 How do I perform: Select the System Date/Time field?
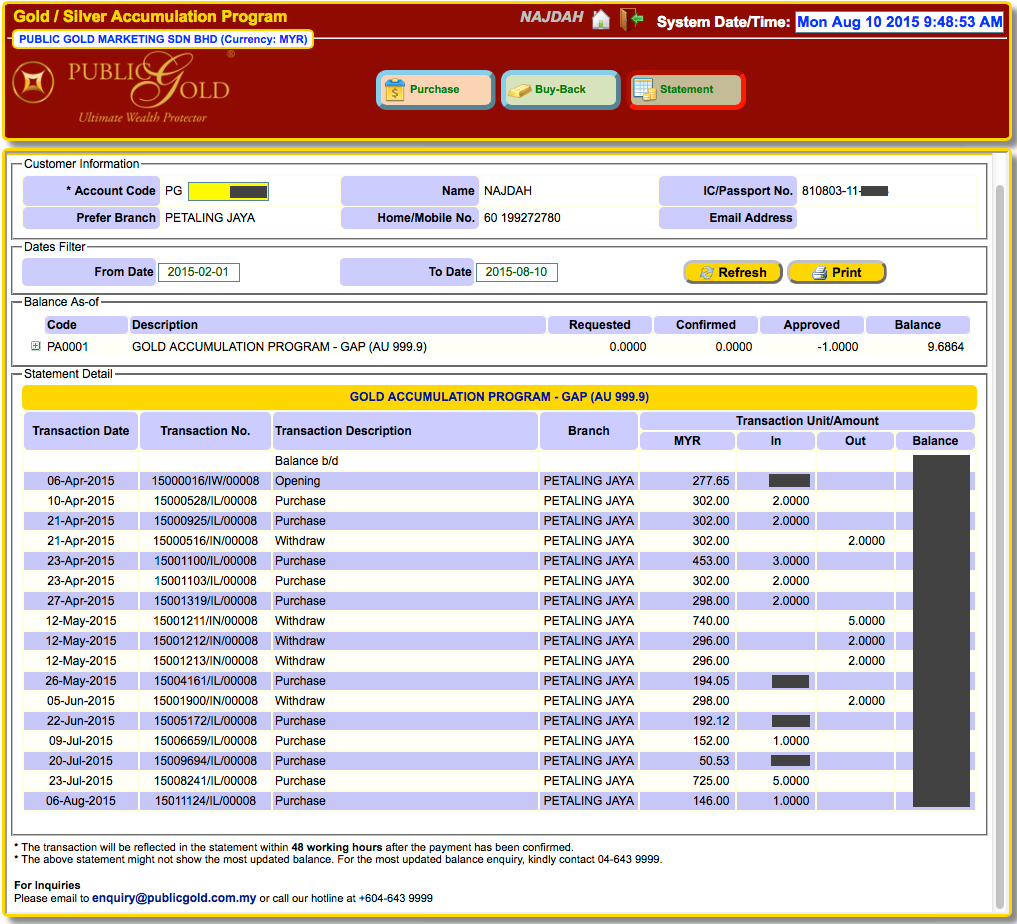coord(899,22)
